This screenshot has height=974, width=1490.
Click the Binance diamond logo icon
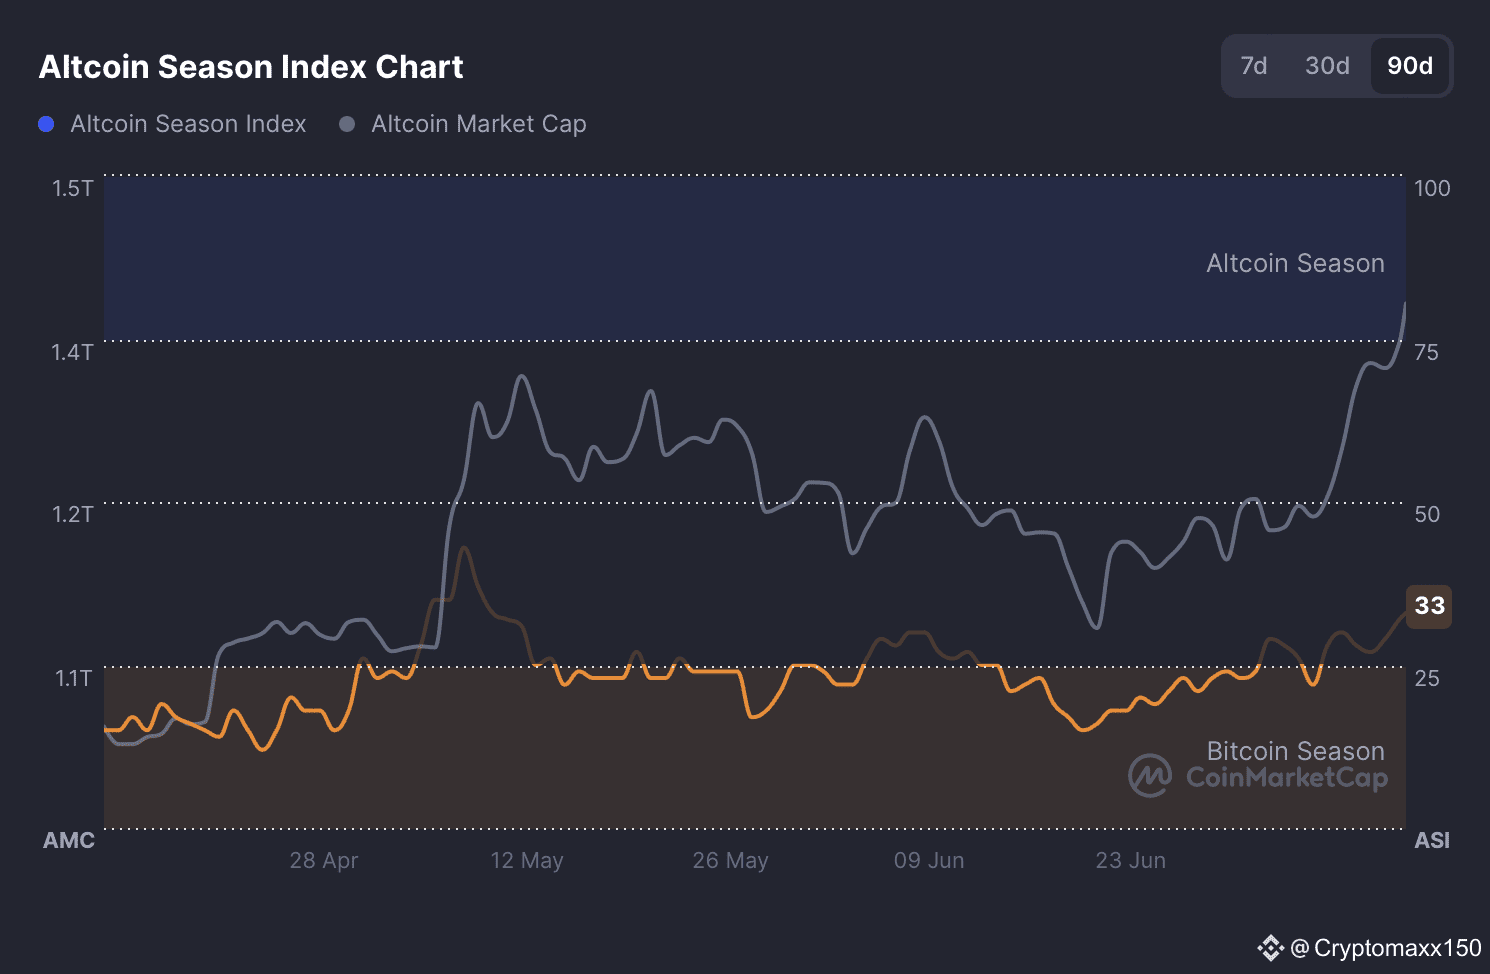click(1270, 948)
